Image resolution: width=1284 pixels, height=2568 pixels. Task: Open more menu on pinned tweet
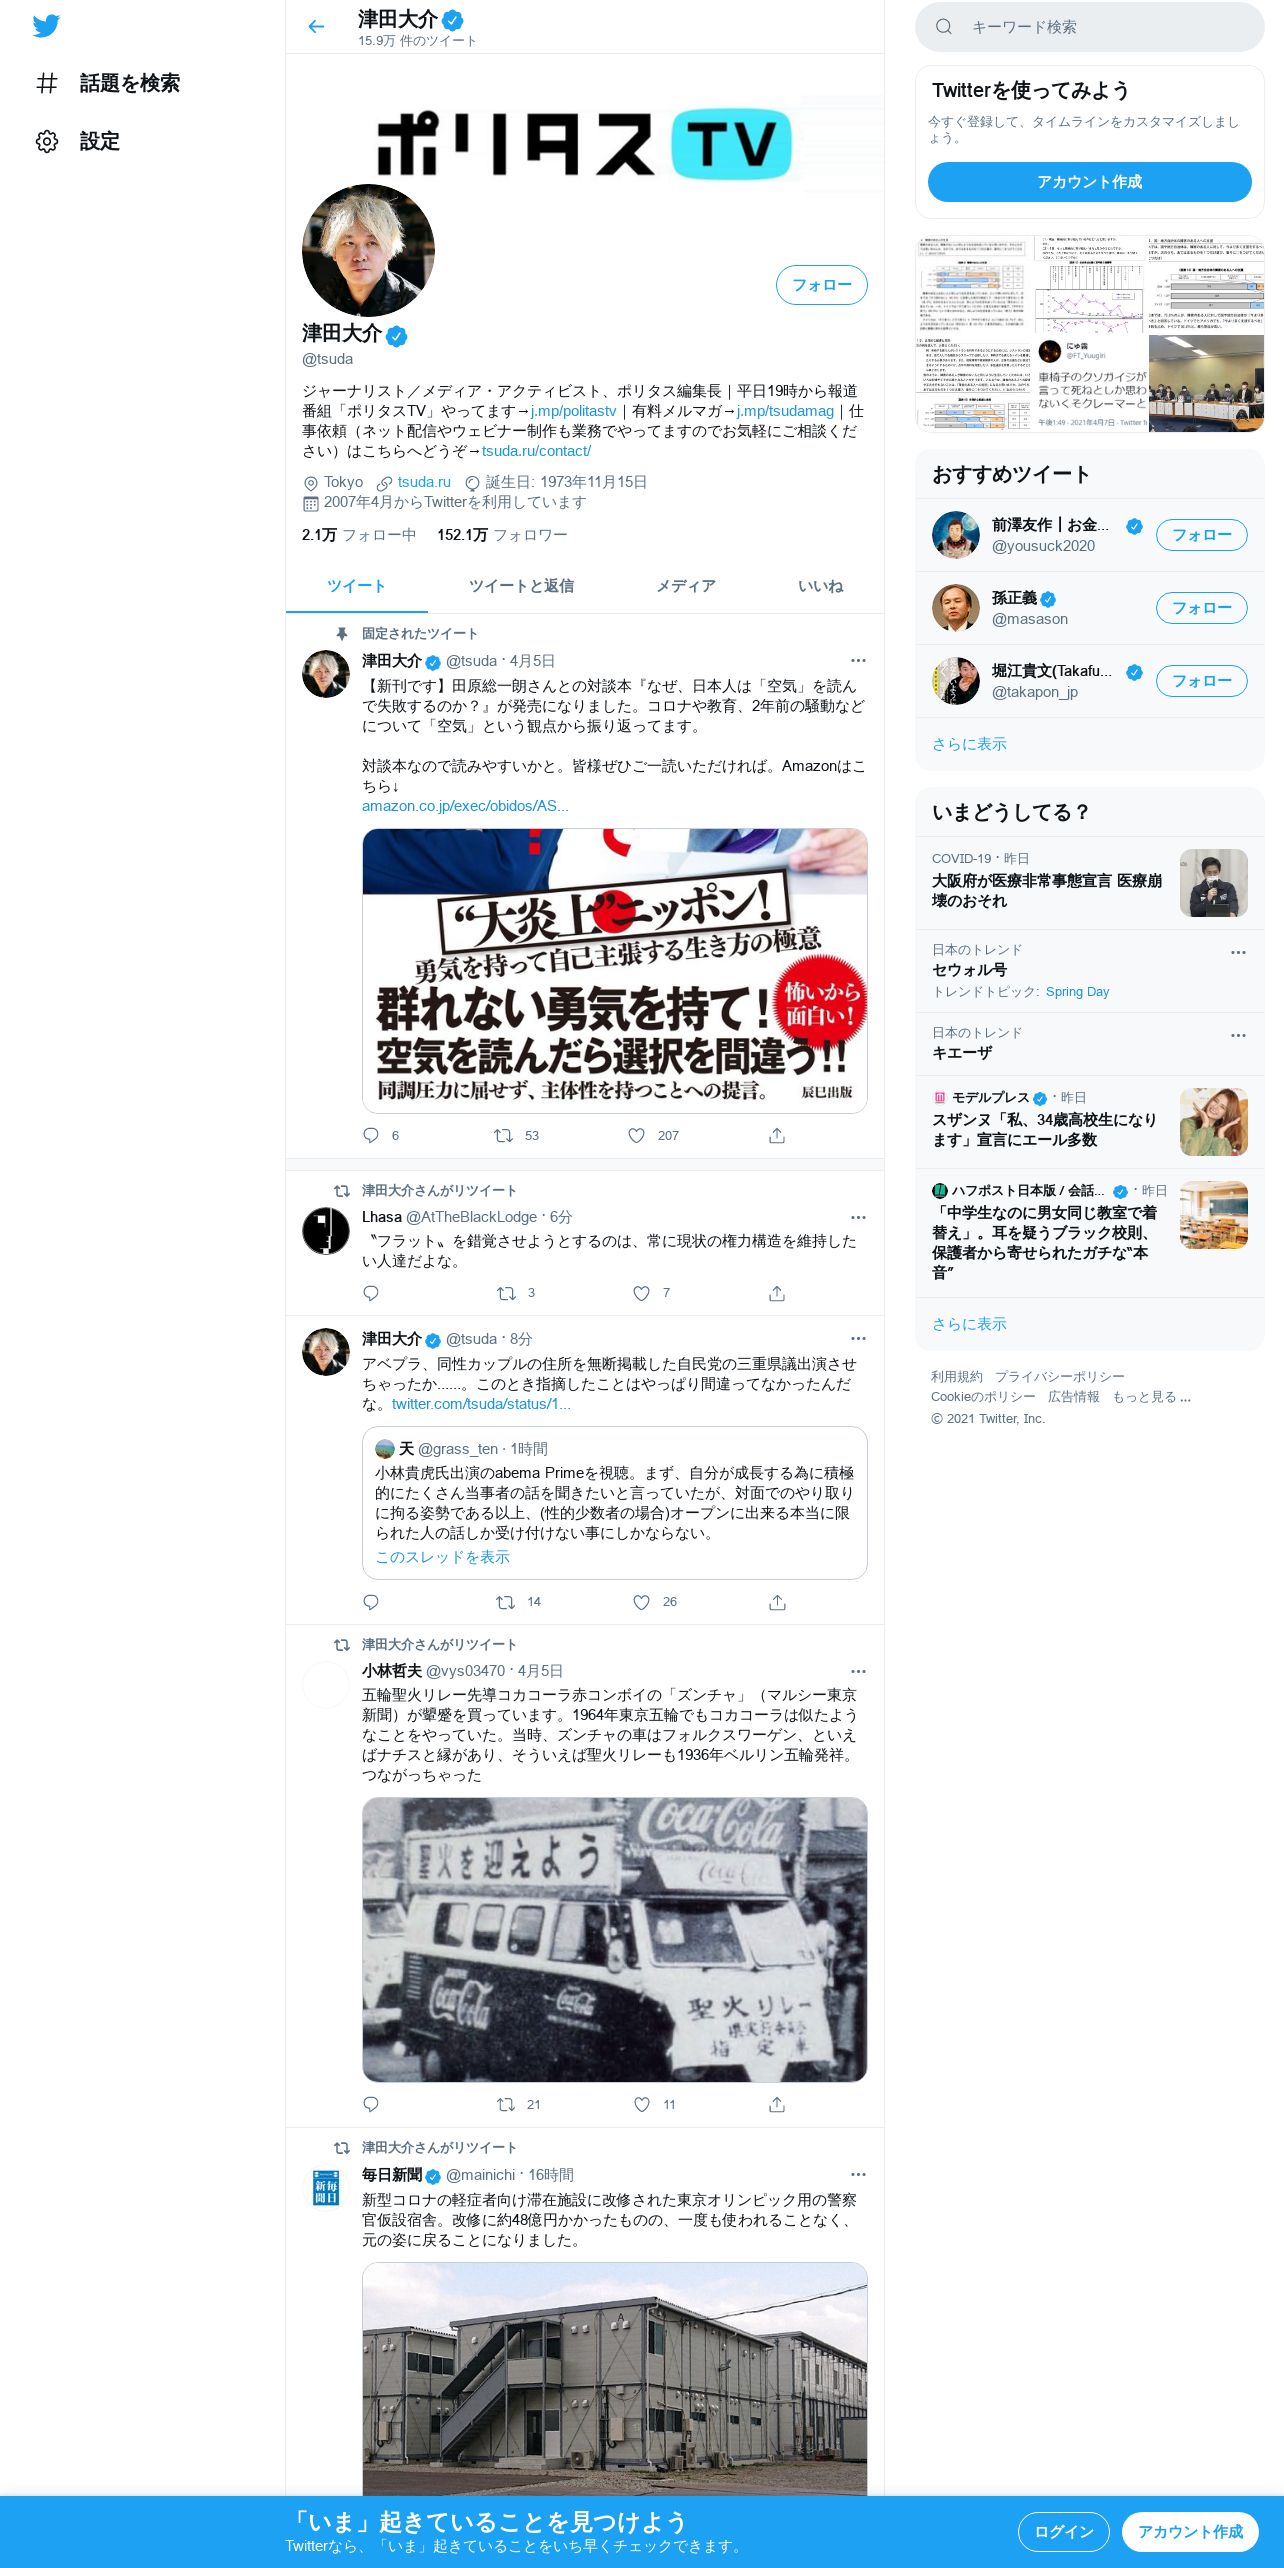858,661
